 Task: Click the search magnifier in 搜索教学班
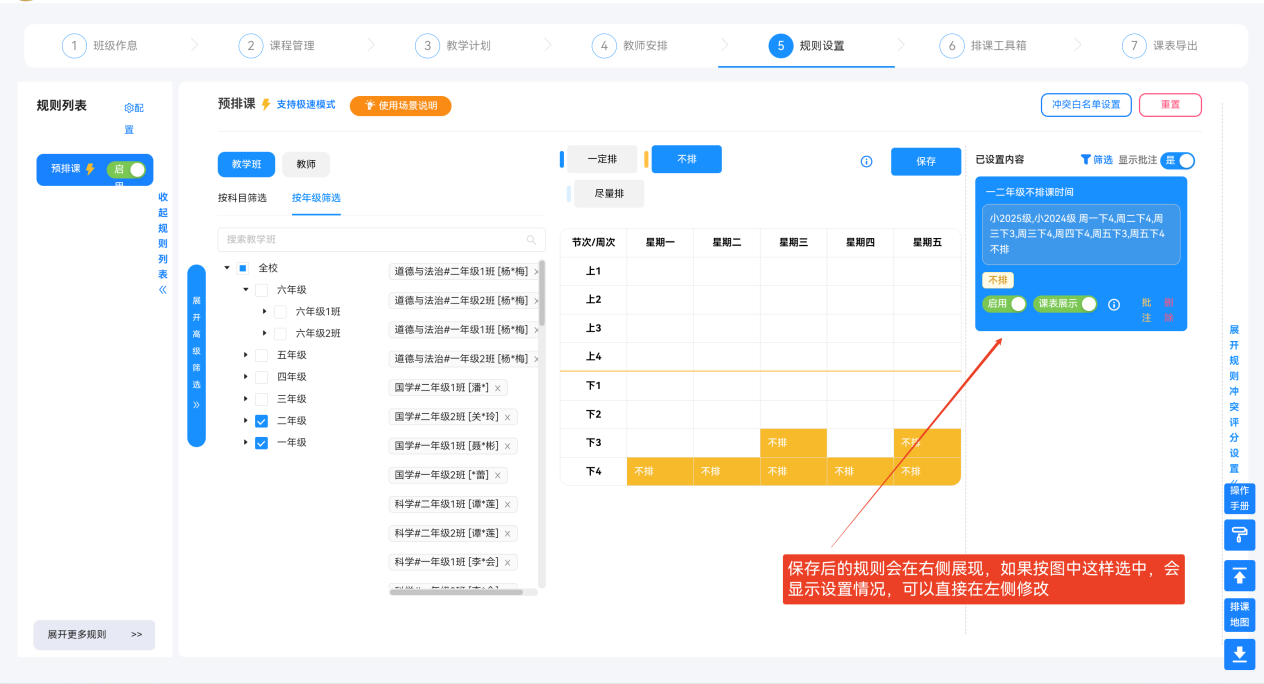[531, 240]
